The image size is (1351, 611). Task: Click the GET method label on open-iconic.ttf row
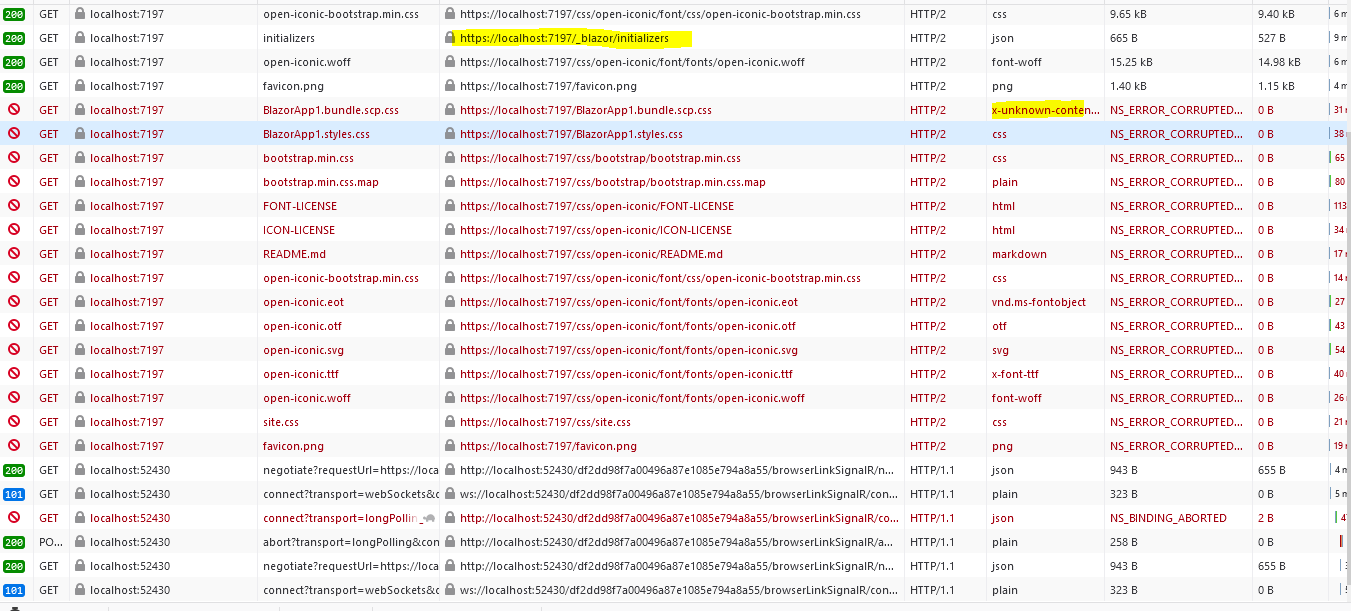48,374
